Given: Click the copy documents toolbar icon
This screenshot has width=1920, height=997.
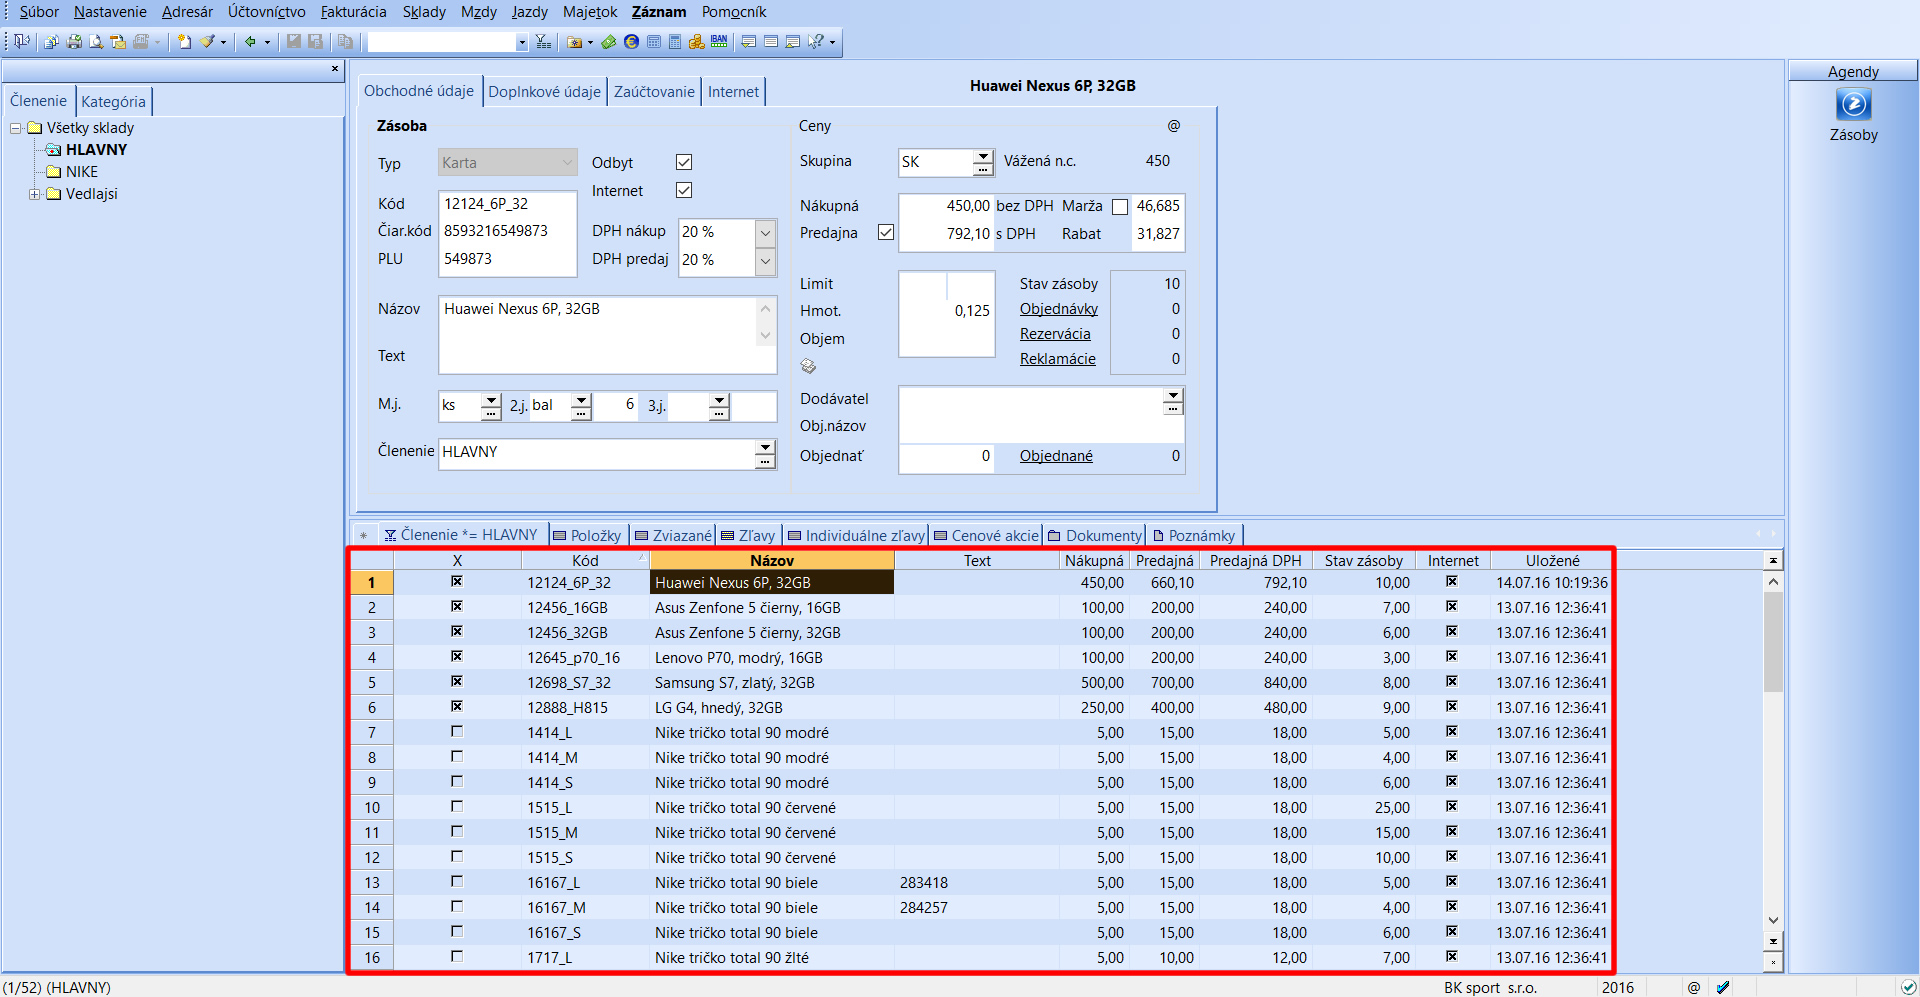Looking at the screenshot, I should [345, 42].
